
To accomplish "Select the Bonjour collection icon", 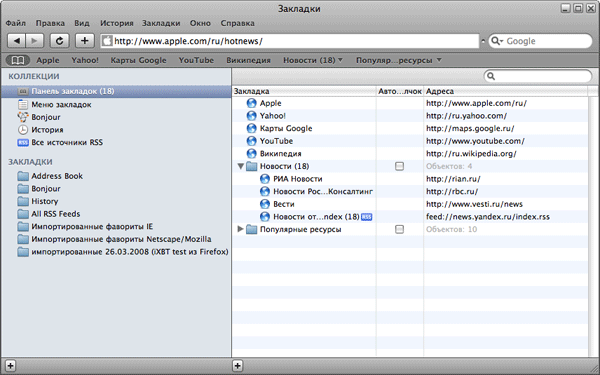I will point(23,117).
